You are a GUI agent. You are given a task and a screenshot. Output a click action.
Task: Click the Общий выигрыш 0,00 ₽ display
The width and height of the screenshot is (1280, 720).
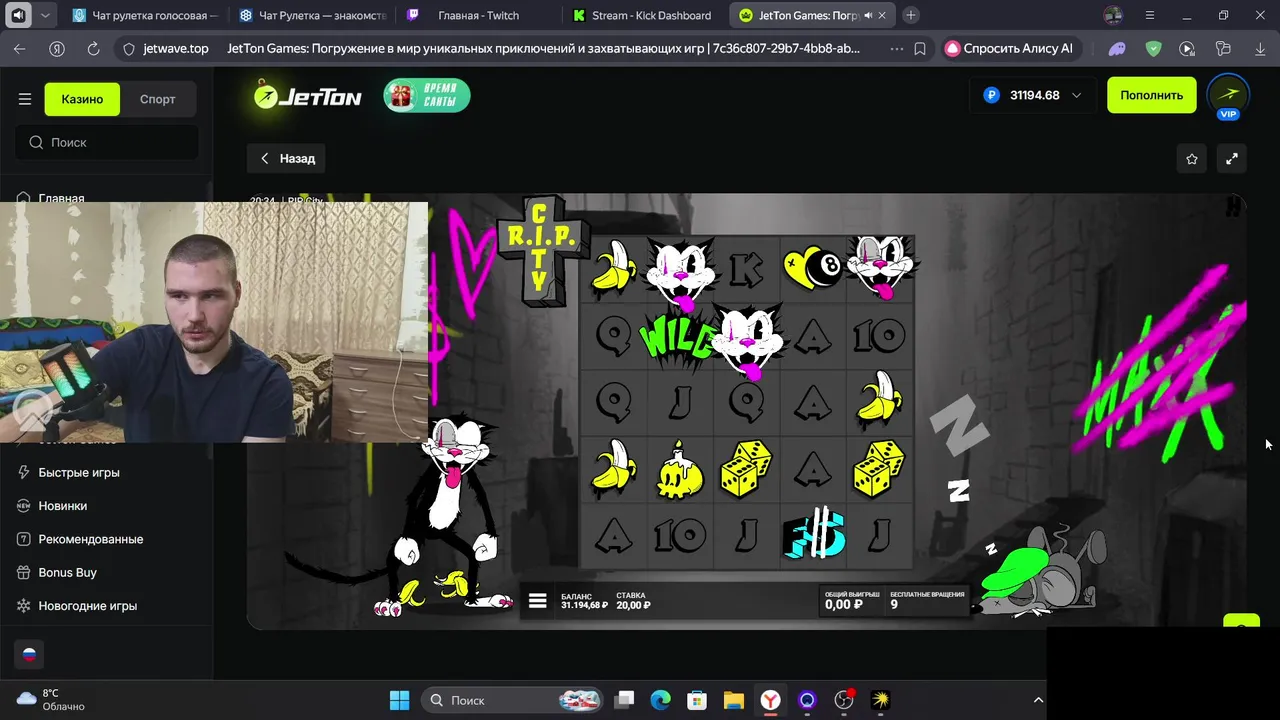(852, 600)
